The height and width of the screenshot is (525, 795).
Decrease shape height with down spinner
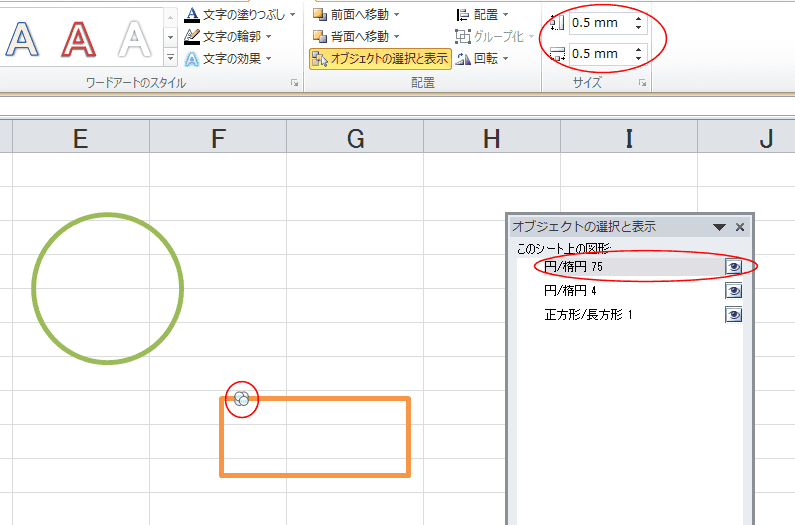[x=638, y=27]
